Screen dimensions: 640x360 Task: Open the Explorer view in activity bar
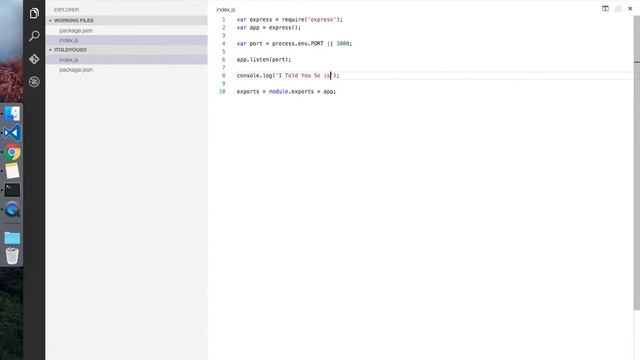pyautogui.click(x=34, y=13)
